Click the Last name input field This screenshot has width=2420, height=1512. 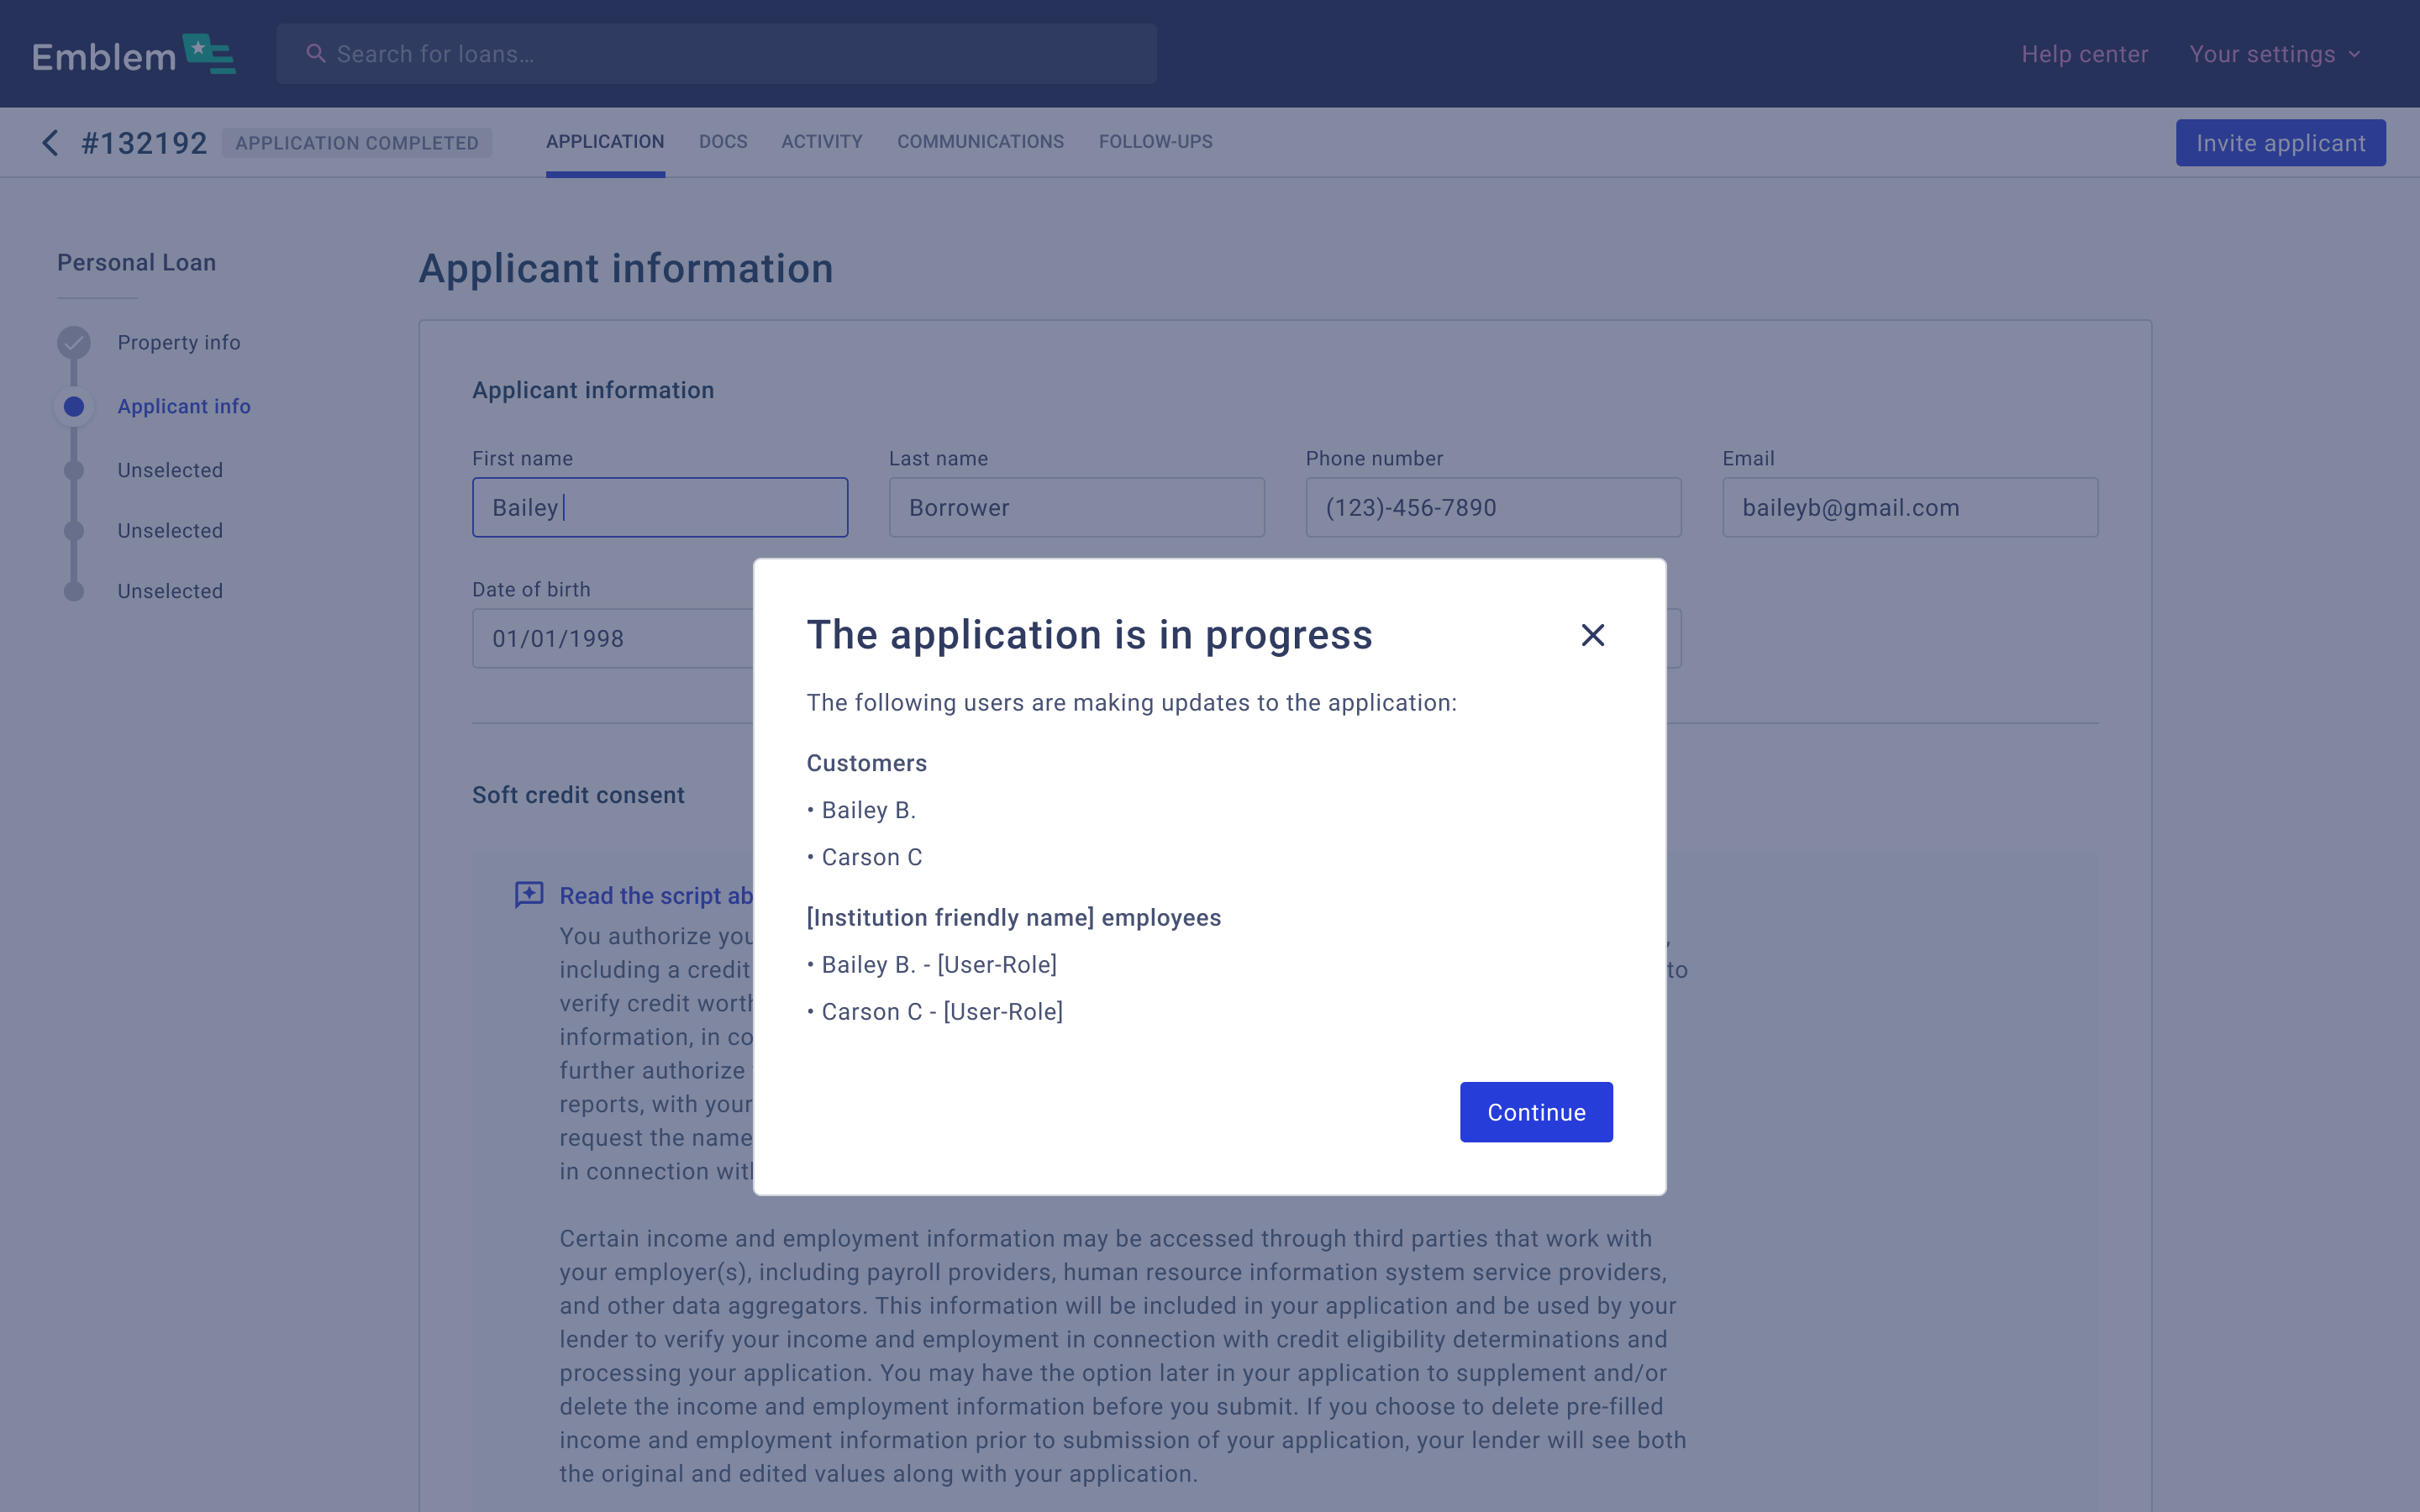click(x=1076, y=507)
